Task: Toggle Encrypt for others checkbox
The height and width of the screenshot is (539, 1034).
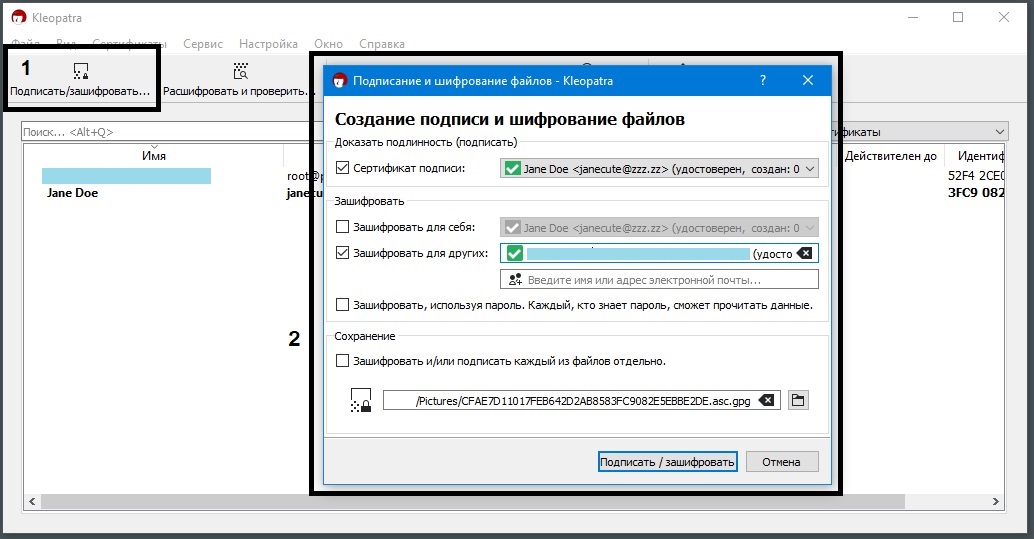Action: pyautogui.click(x=342, y=253)
